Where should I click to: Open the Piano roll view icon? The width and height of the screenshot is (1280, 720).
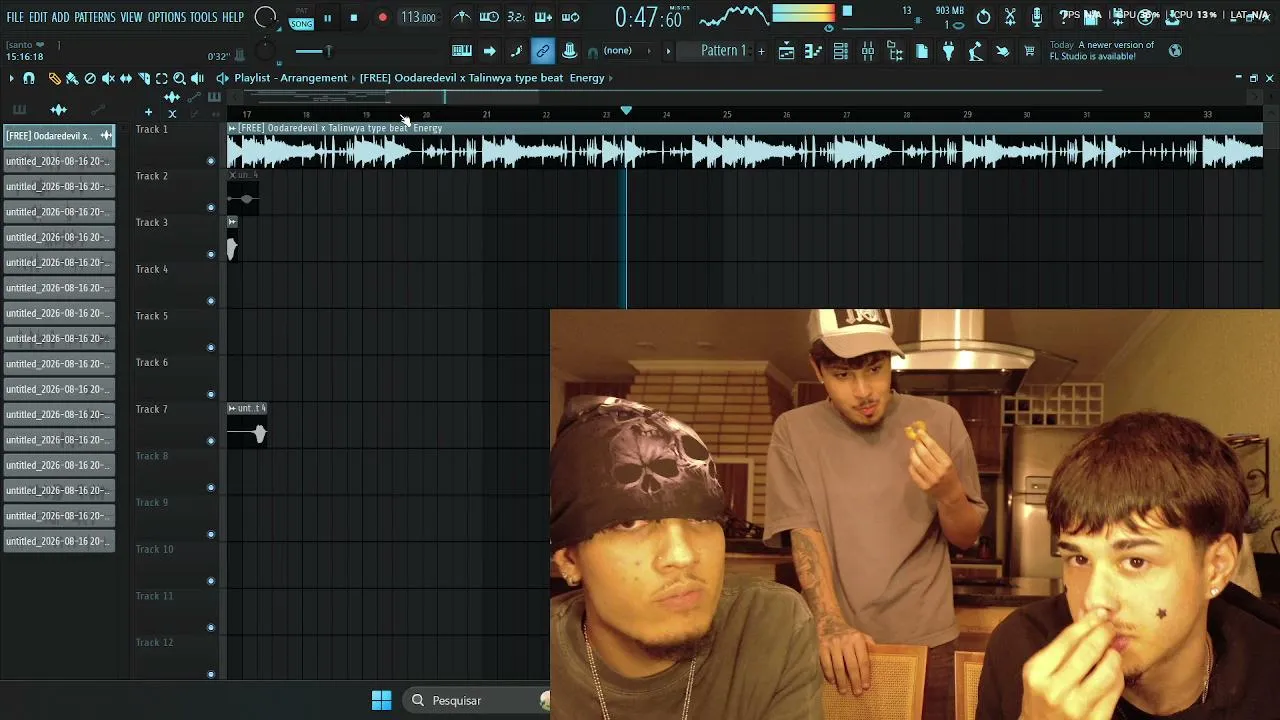pos(814,51)
